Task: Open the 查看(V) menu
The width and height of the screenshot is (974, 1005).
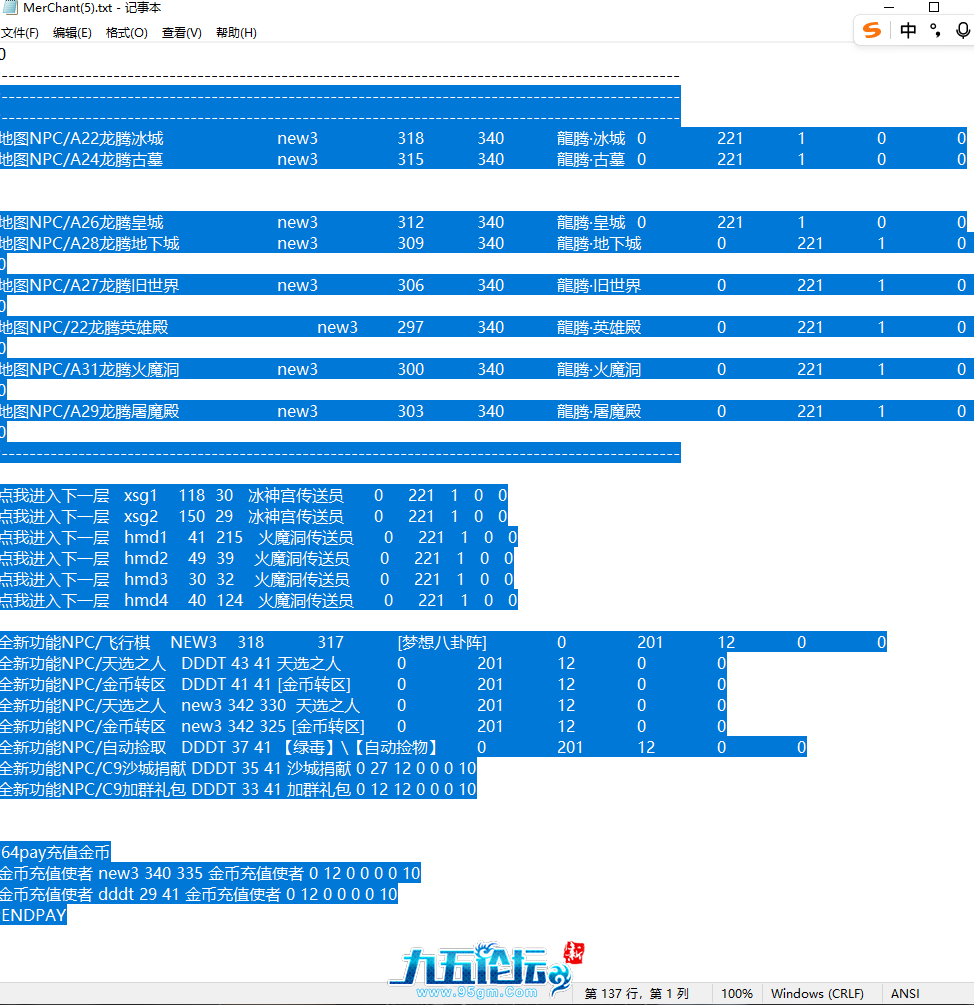Action: coord(181,33)
